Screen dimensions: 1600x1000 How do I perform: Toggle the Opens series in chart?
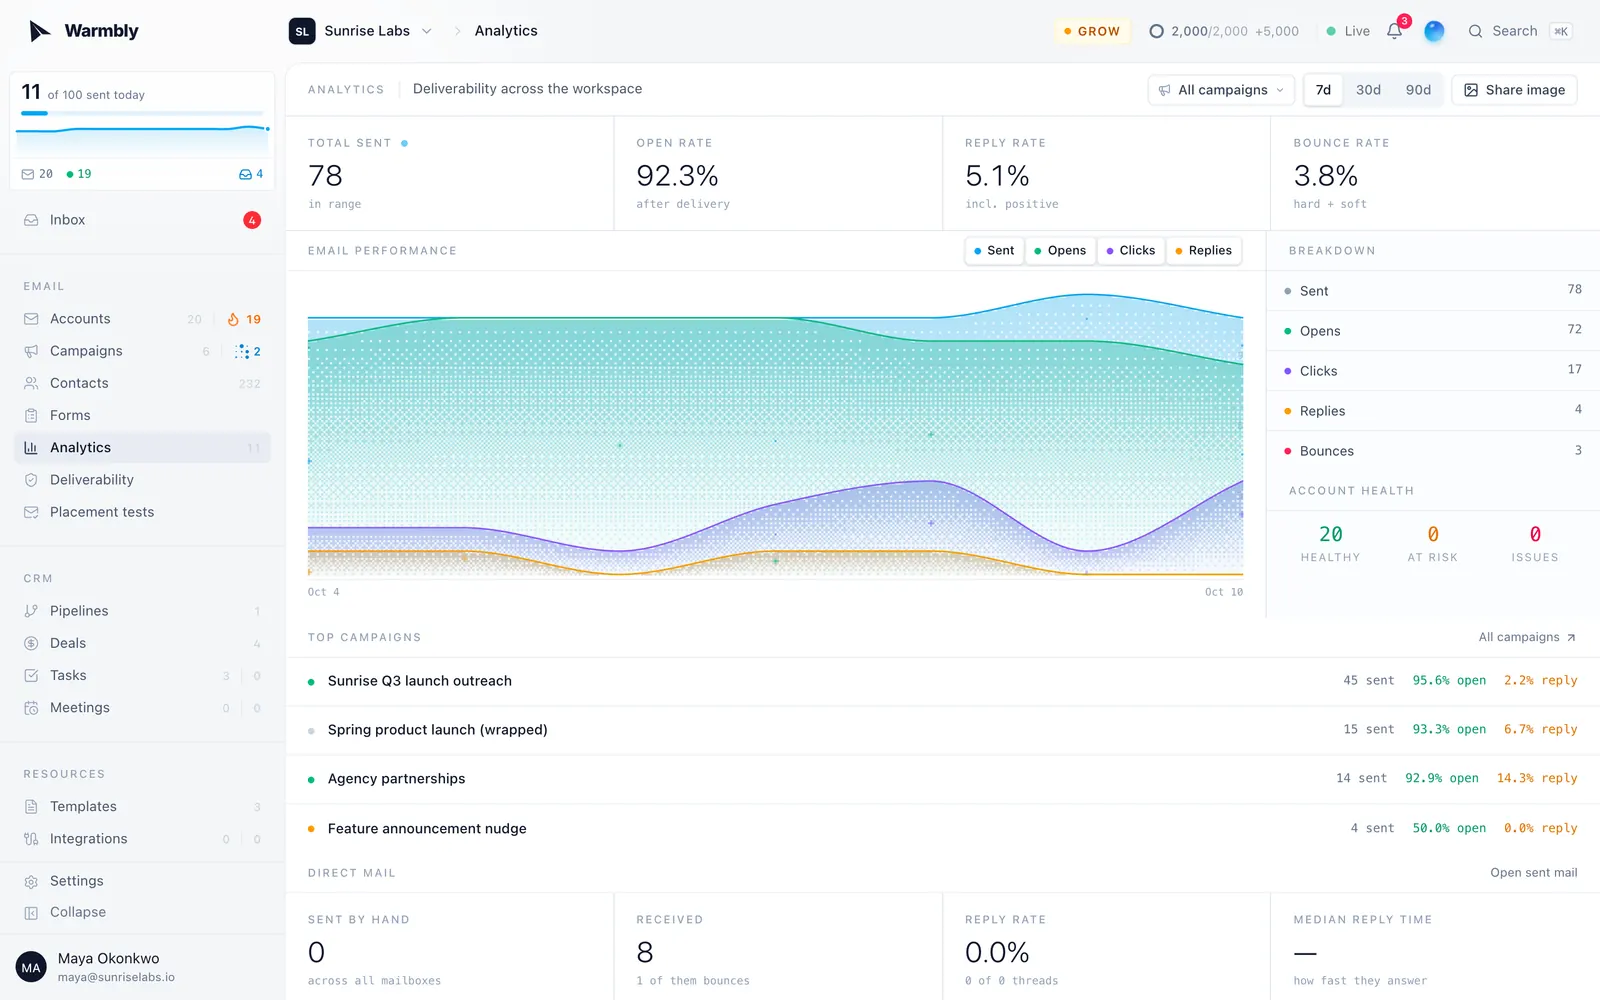pos(1060,251)
